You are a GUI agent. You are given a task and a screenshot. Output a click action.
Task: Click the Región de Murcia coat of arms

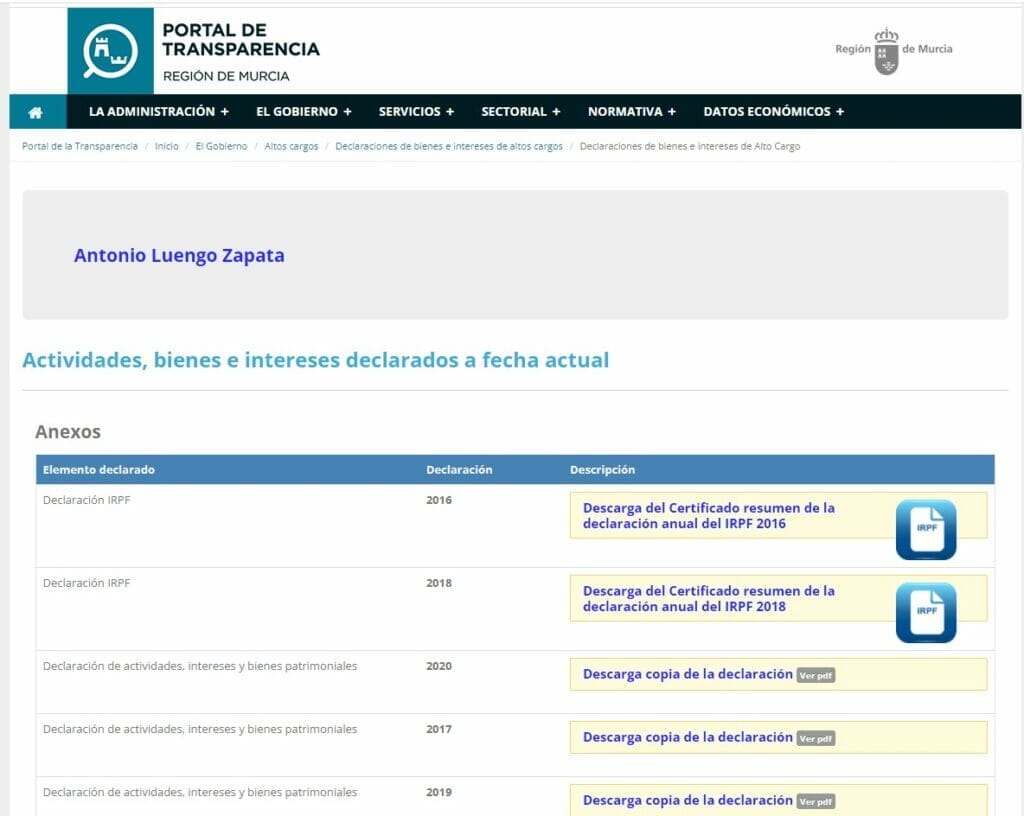(x=886, y=51)
